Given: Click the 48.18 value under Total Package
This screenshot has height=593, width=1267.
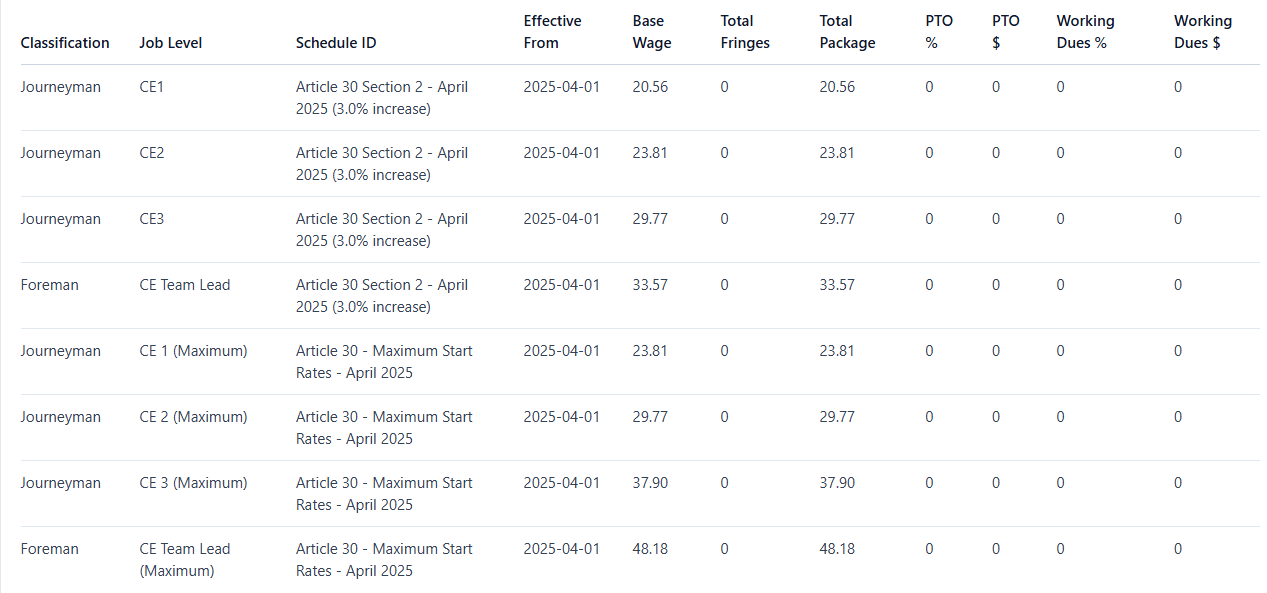Looking at the screenshot, I should (x=837, y=549).
